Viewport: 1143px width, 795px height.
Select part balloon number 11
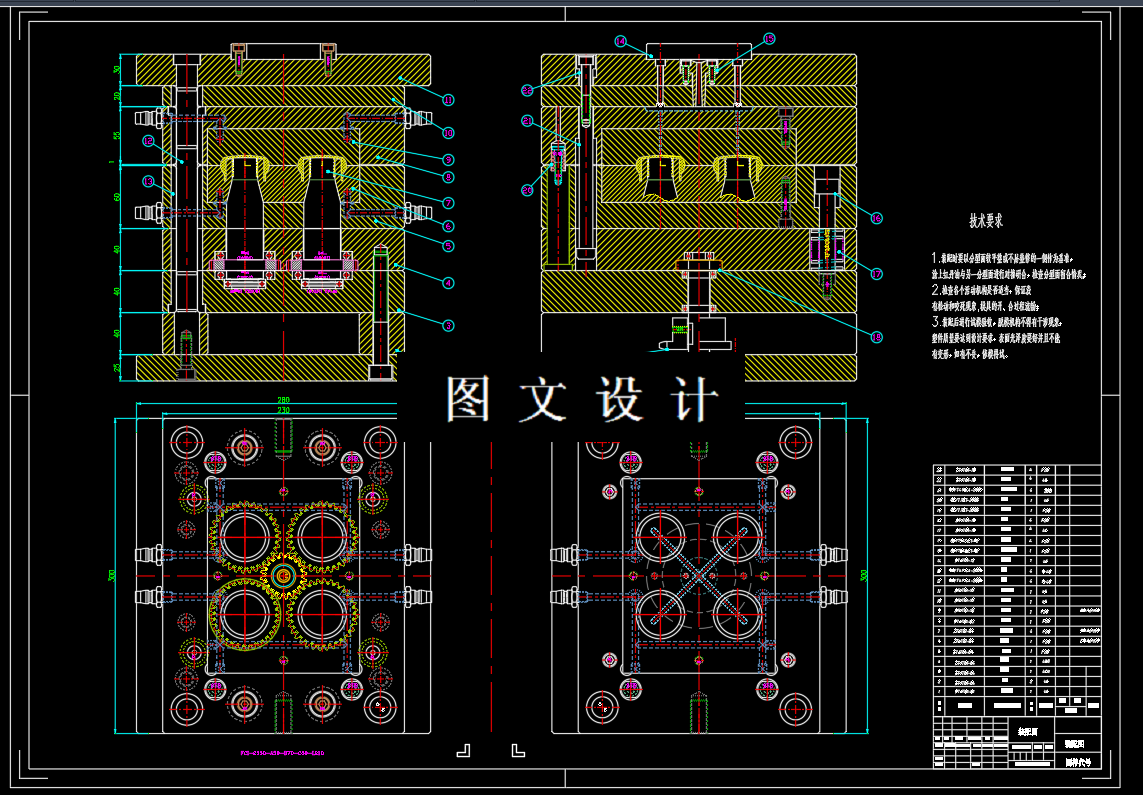[448, 100]
